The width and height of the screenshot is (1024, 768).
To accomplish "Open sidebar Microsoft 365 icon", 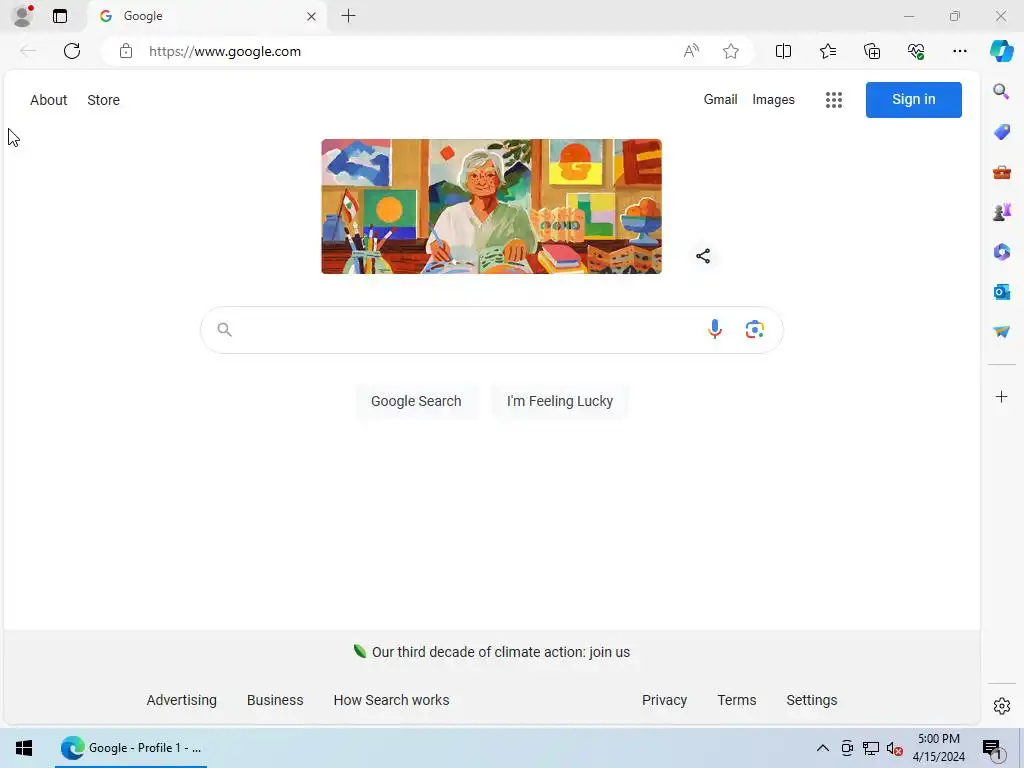I will point(1001,251).
